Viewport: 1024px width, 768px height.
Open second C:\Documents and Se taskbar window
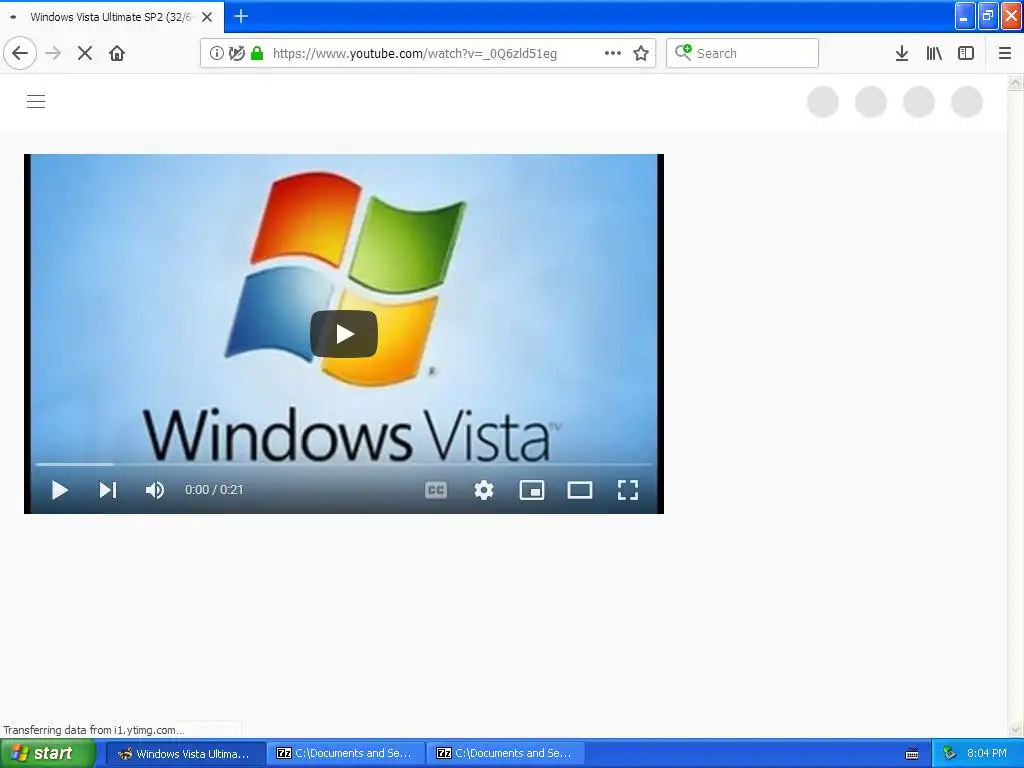pyautogui.click(x=505, y=754)
